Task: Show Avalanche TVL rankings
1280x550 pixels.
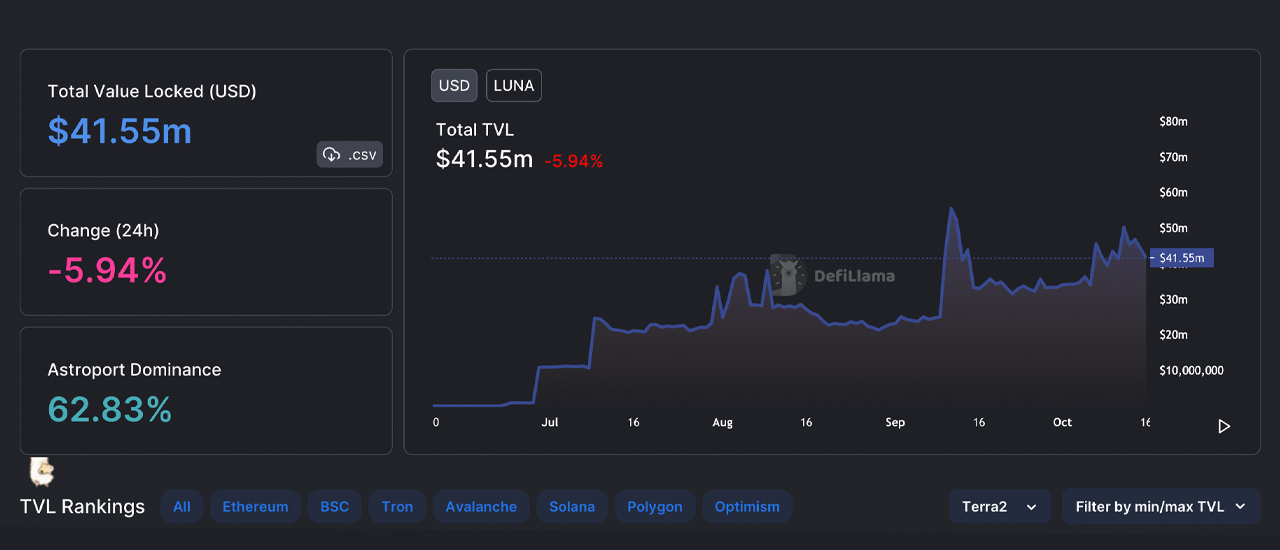Action: click(481, 507)
